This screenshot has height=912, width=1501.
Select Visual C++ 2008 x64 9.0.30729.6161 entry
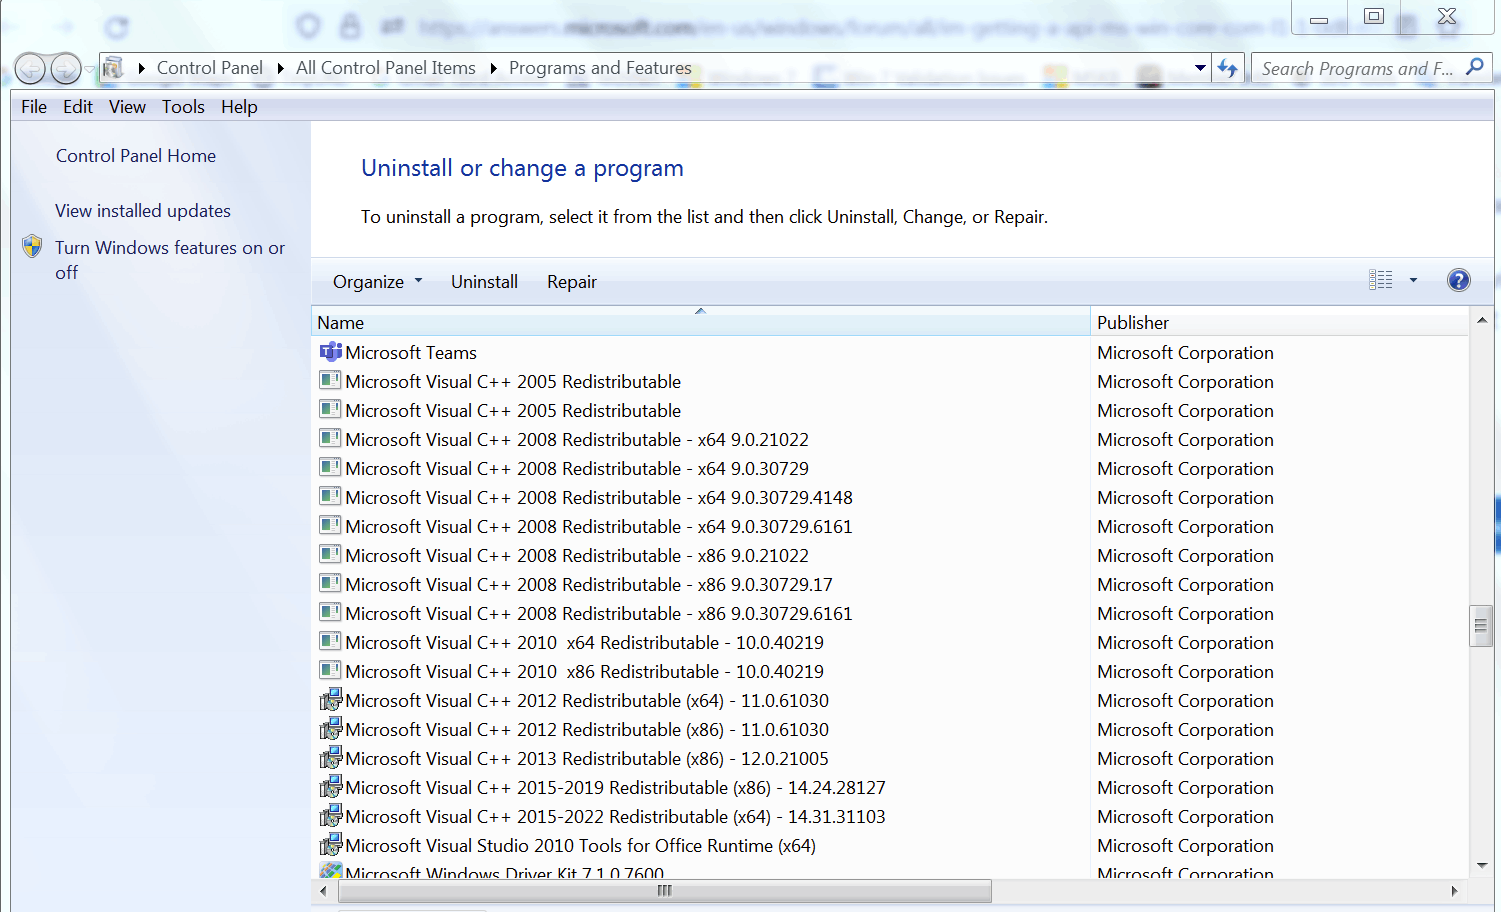(x=599, y=526)
